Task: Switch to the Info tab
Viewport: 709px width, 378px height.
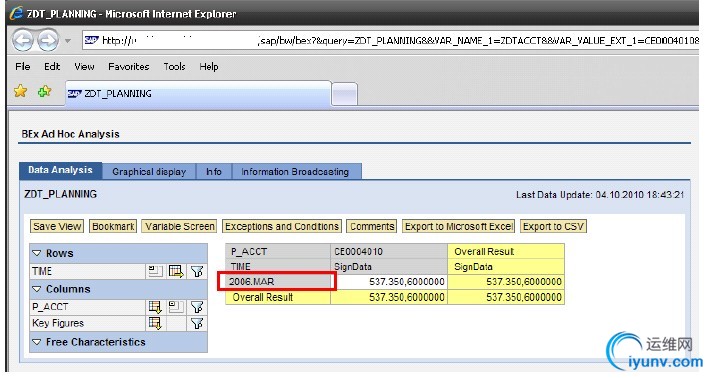Action: [x=214, y=172]
